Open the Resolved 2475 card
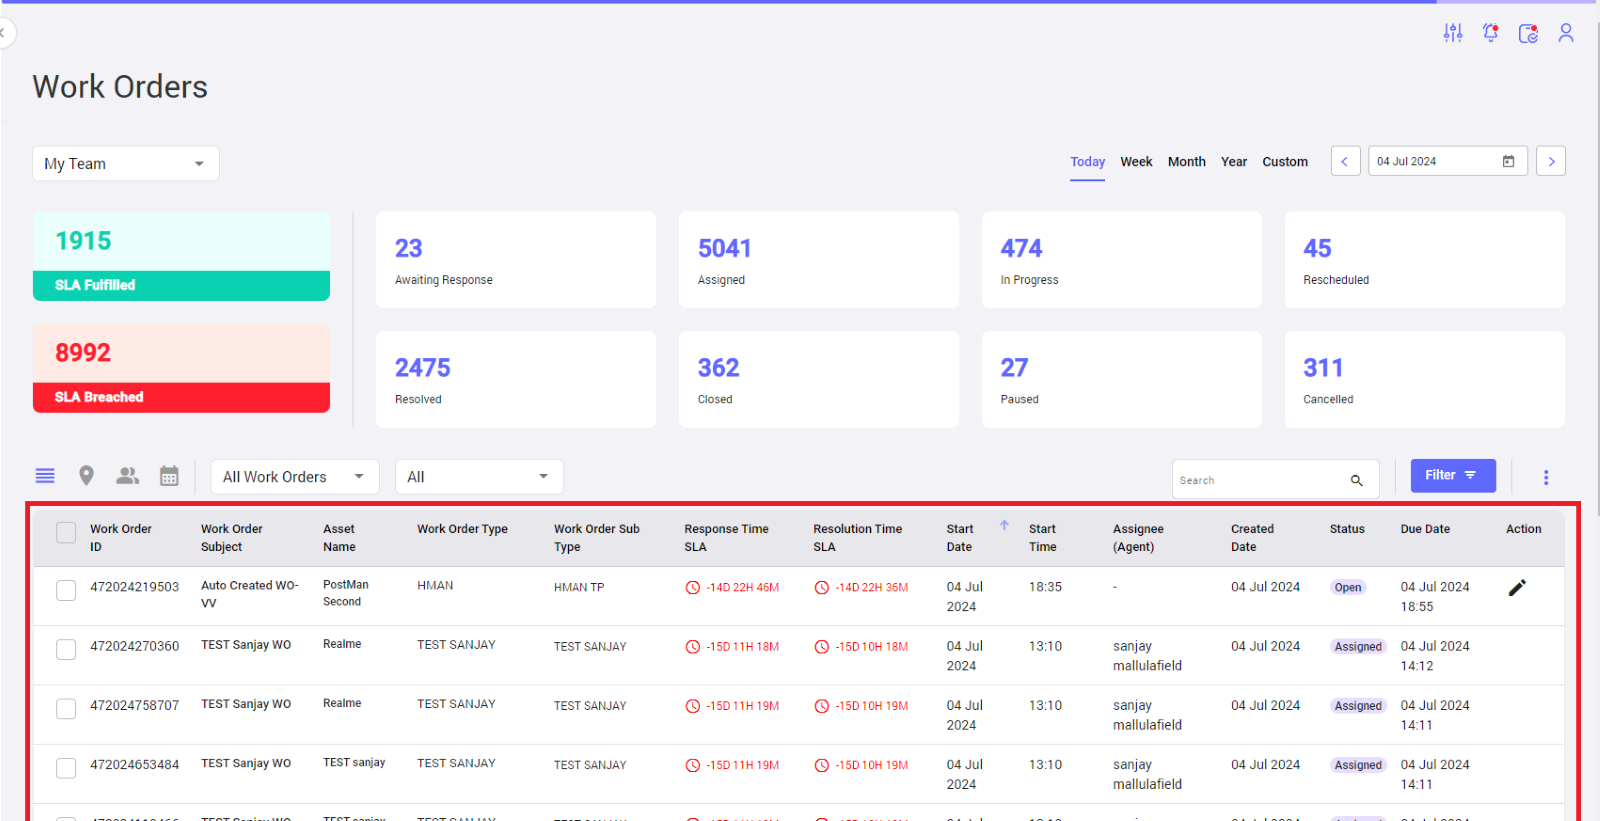The height and width of the screenshot is (821, 1600). tap(516, 380)
